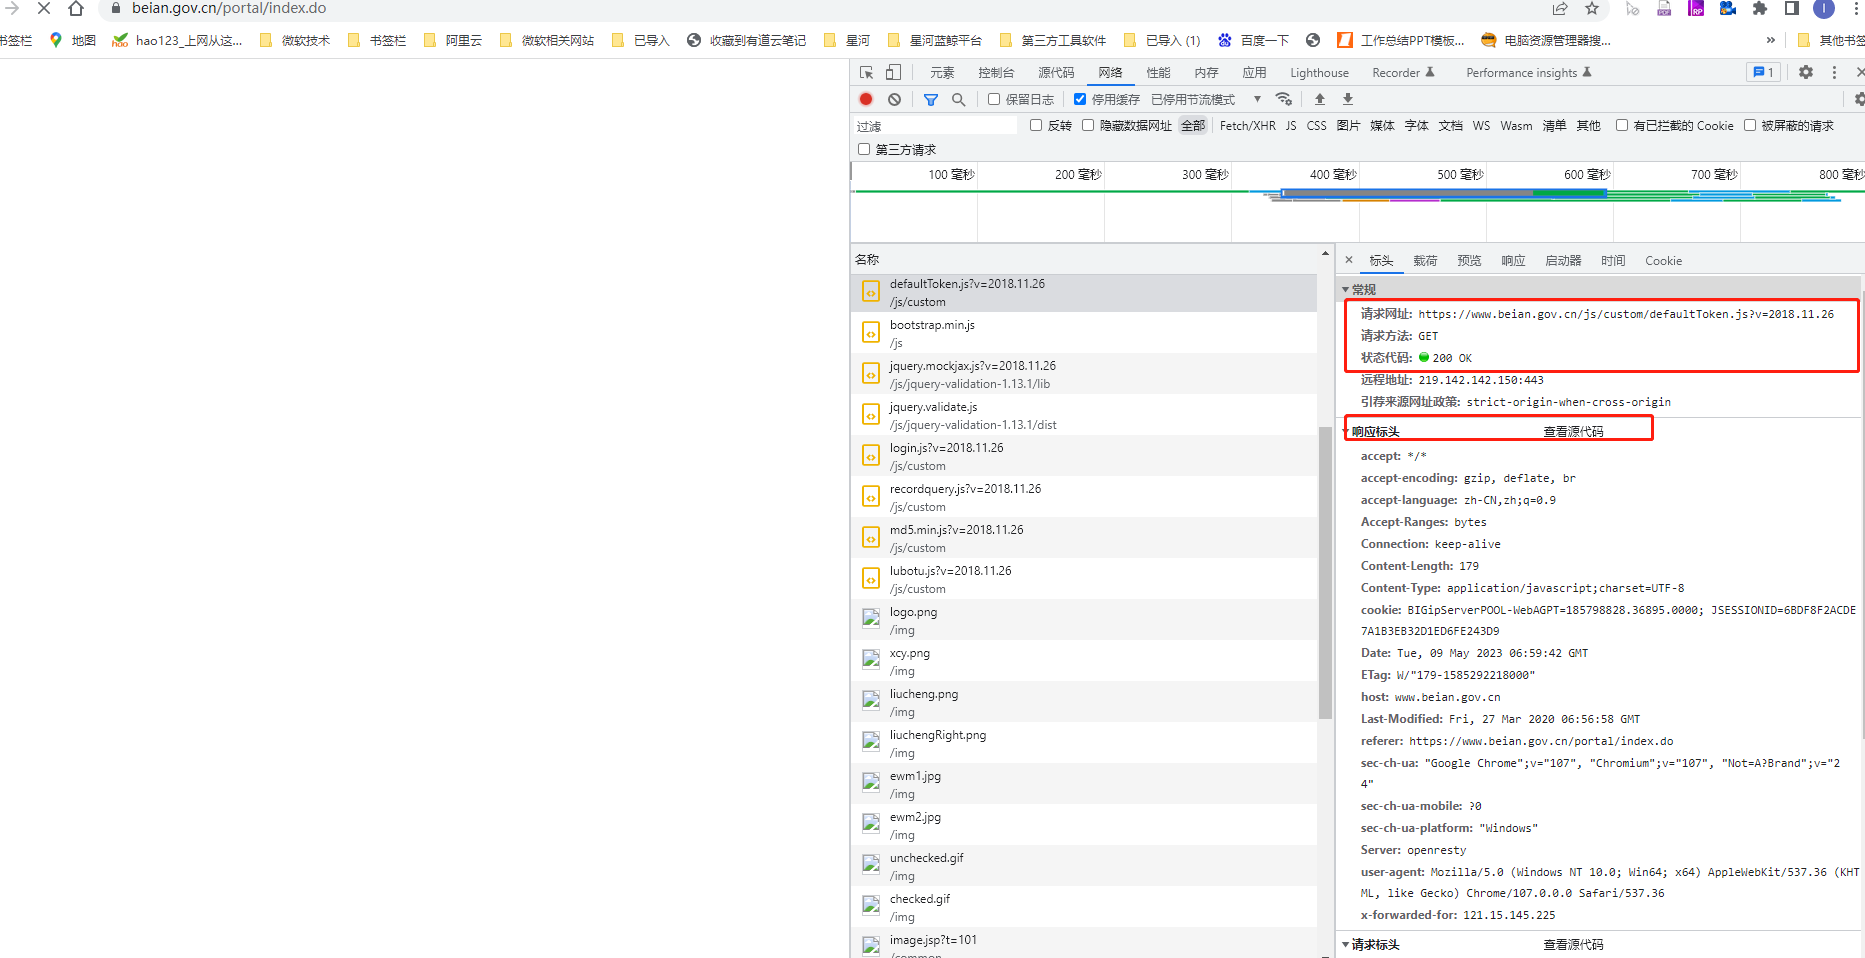This screenshot has height=958, width=1865.
Task: Open the Chrome profile avatar
Action: [x=1824, y=8]
